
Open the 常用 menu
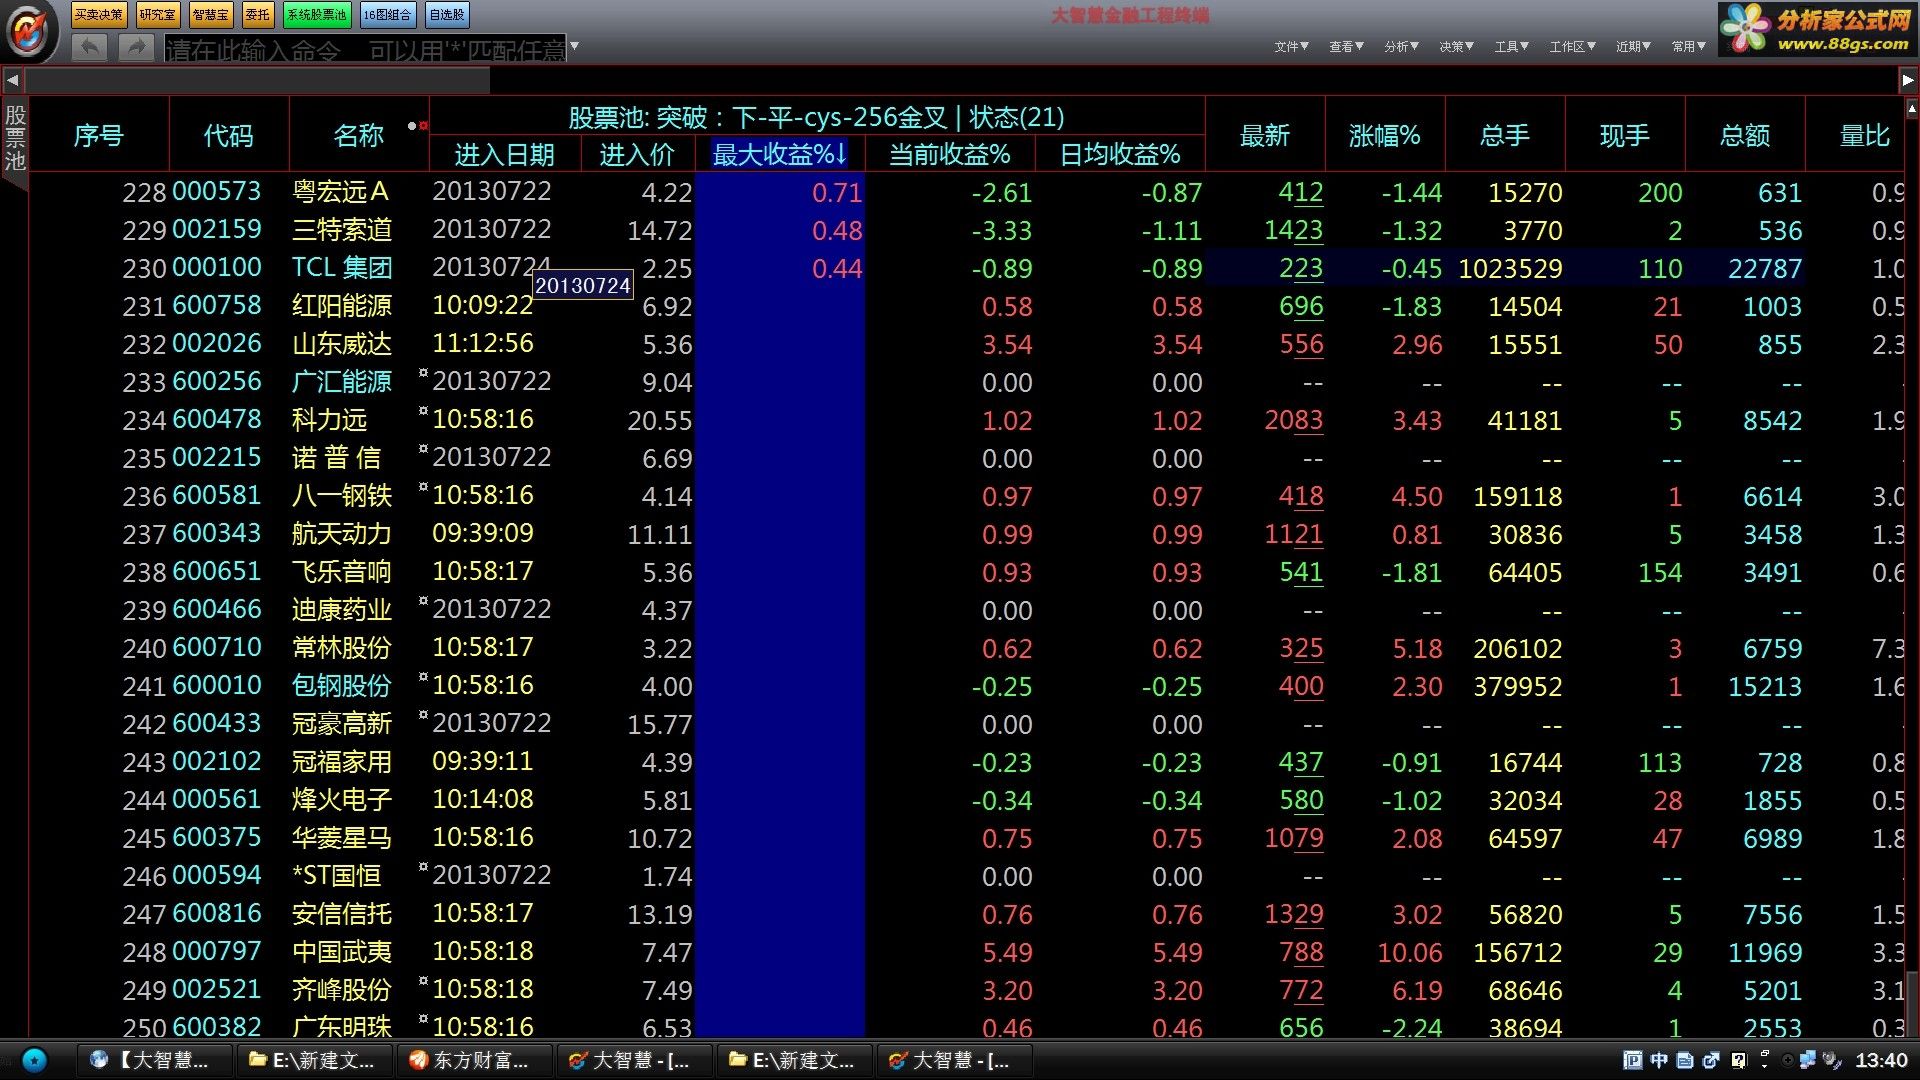click(1689, 46)
